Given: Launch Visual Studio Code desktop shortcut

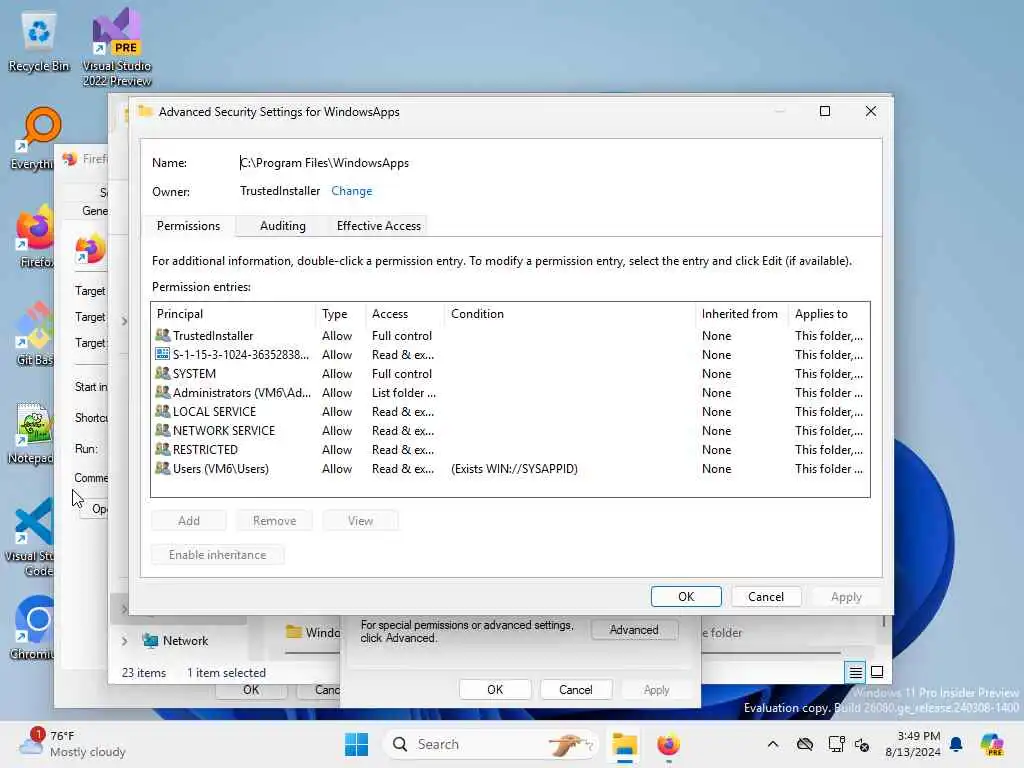Looking at the screenshot, I should (x=31, y=537).
